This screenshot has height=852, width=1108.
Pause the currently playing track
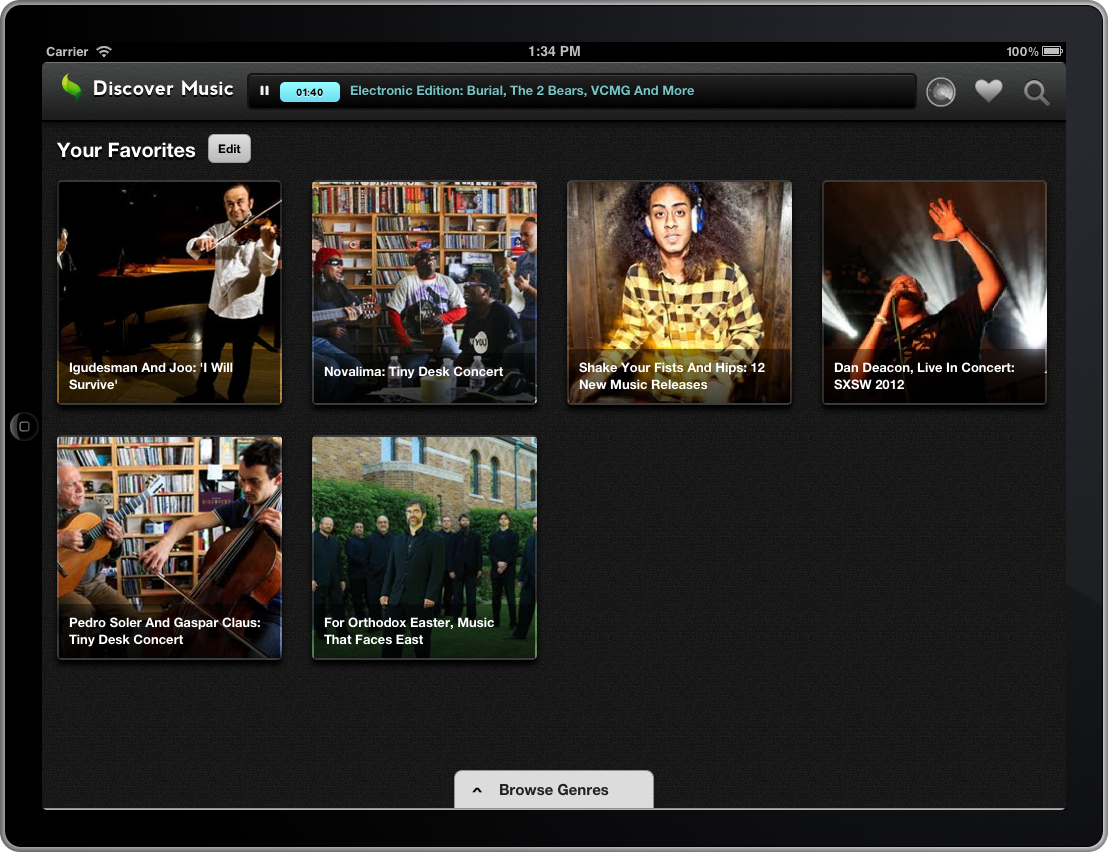point(264,91)
